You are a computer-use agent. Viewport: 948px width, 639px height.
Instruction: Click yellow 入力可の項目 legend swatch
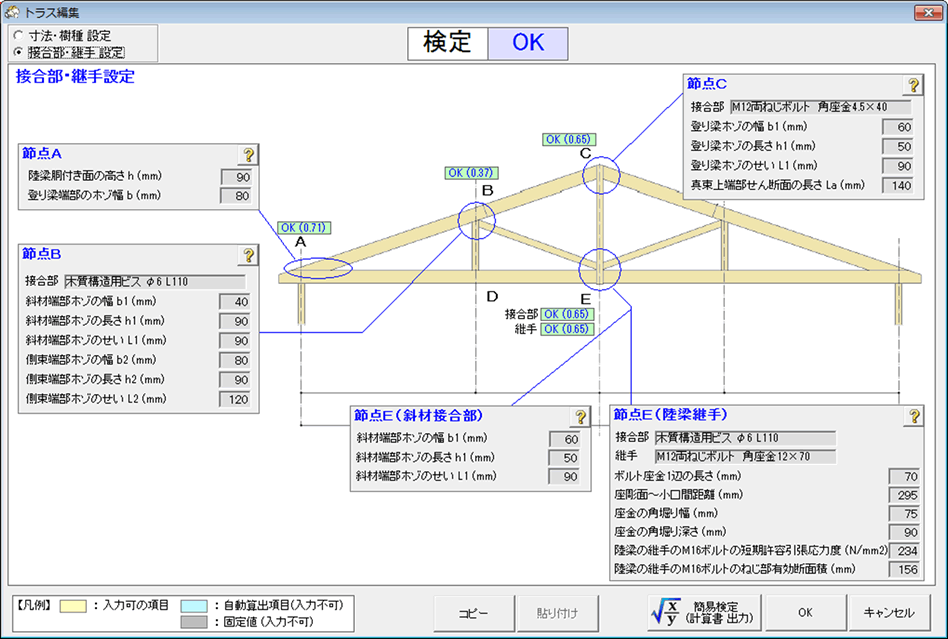click(x=73, y=606)
